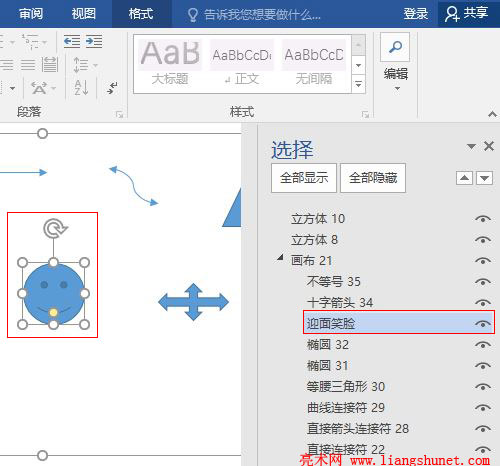
Task: Click 登录 to sign in
Action: point(416,14)
